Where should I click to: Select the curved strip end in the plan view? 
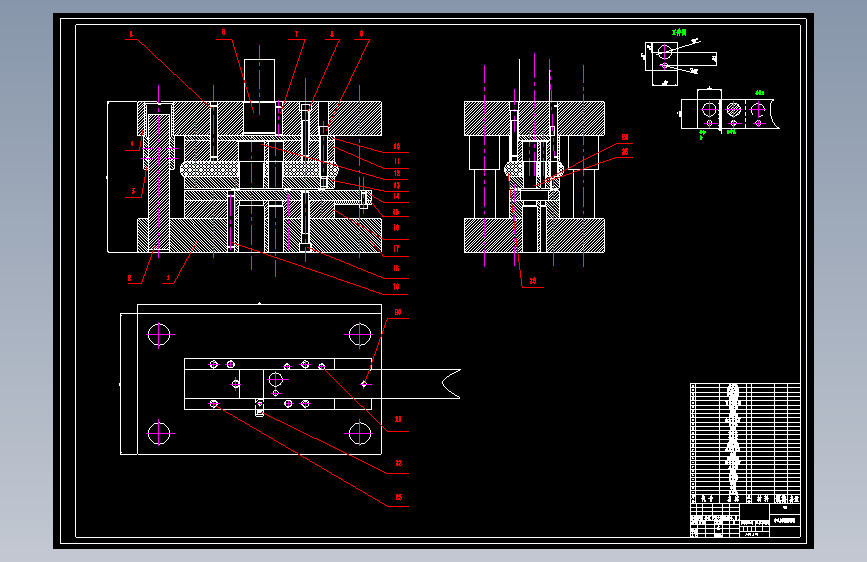pyautogui.click(x=451, y=384)
